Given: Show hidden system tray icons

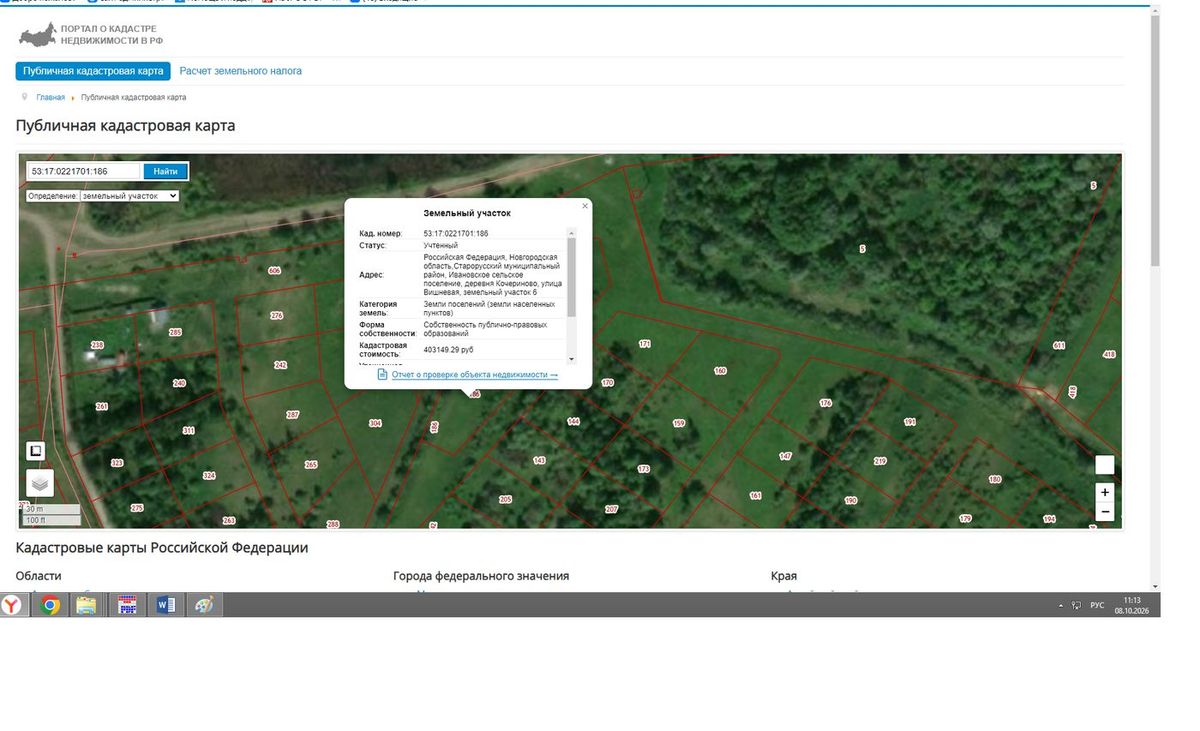Looking at the screenshot, I should [x=1061, y=606].
